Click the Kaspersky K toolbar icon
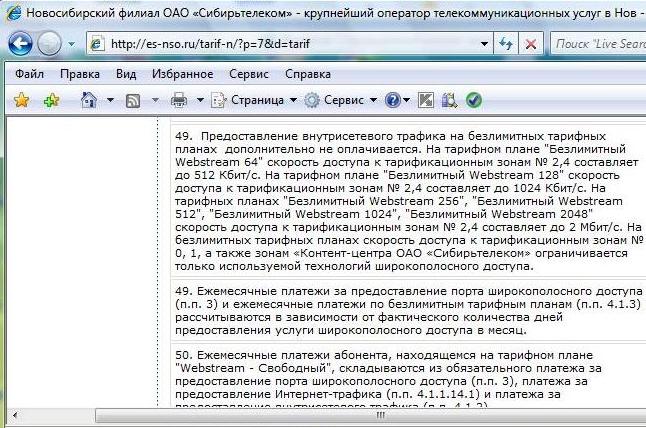Screen dimensions: 646x428 pyautogui.click(x=426, y=100)
